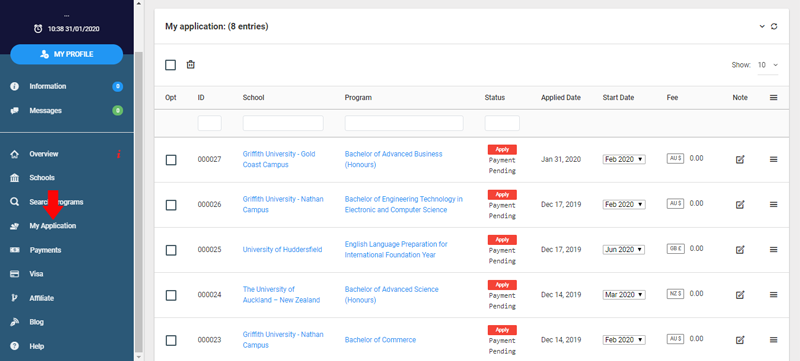Click Apply badge for application 000024

coord(502,285)
